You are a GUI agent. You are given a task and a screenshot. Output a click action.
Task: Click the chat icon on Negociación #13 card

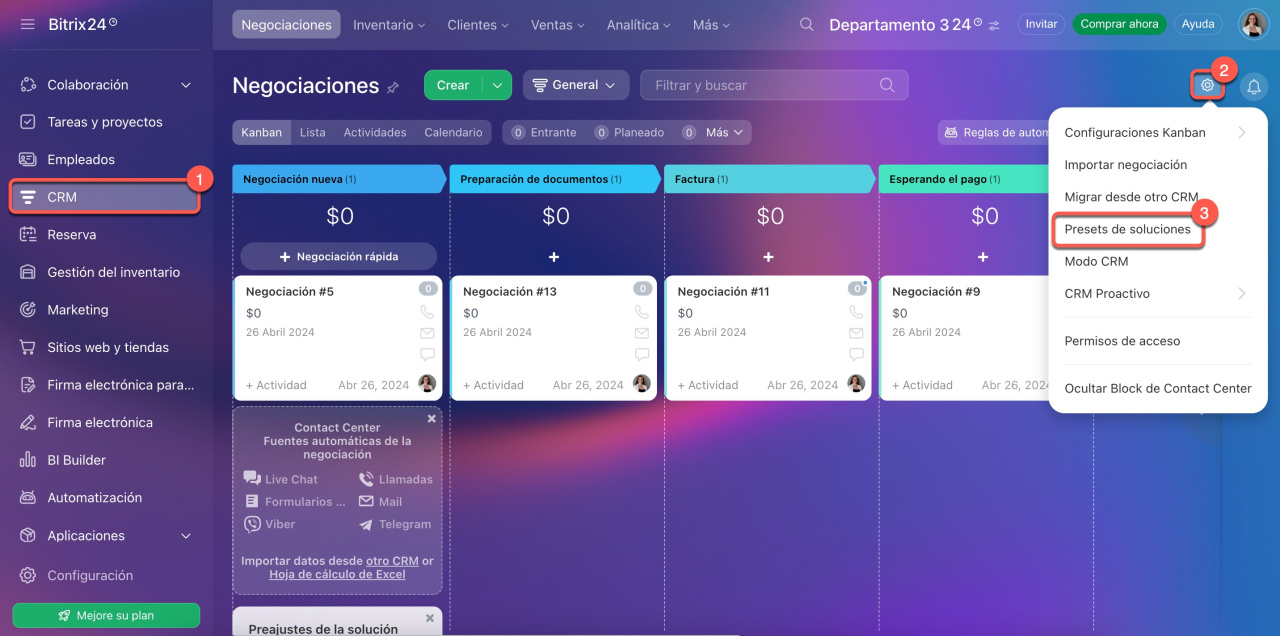(642, 354)
